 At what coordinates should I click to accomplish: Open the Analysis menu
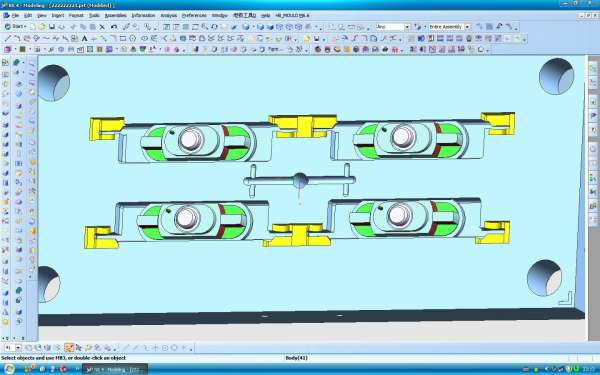[168, 16]
